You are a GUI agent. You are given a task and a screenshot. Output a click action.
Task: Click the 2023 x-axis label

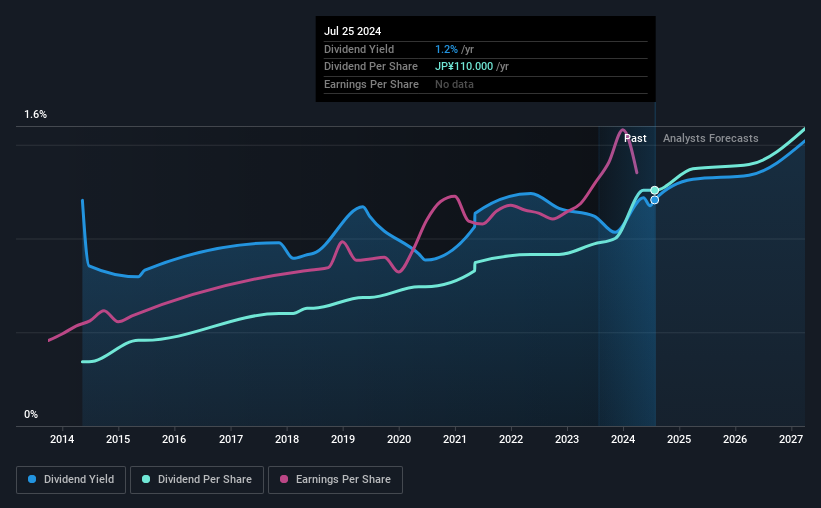[567, 439]
